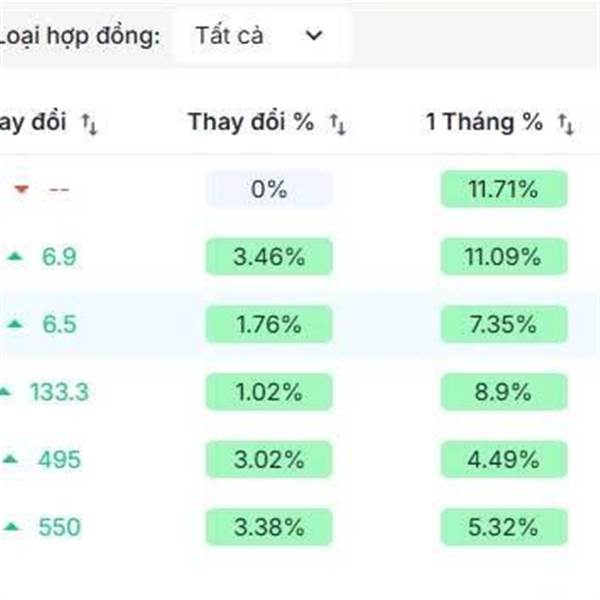The width and height of the screenshot is (600, 600).
Task: Click green up triangle beside 550
Action: [x=11, y=527]
